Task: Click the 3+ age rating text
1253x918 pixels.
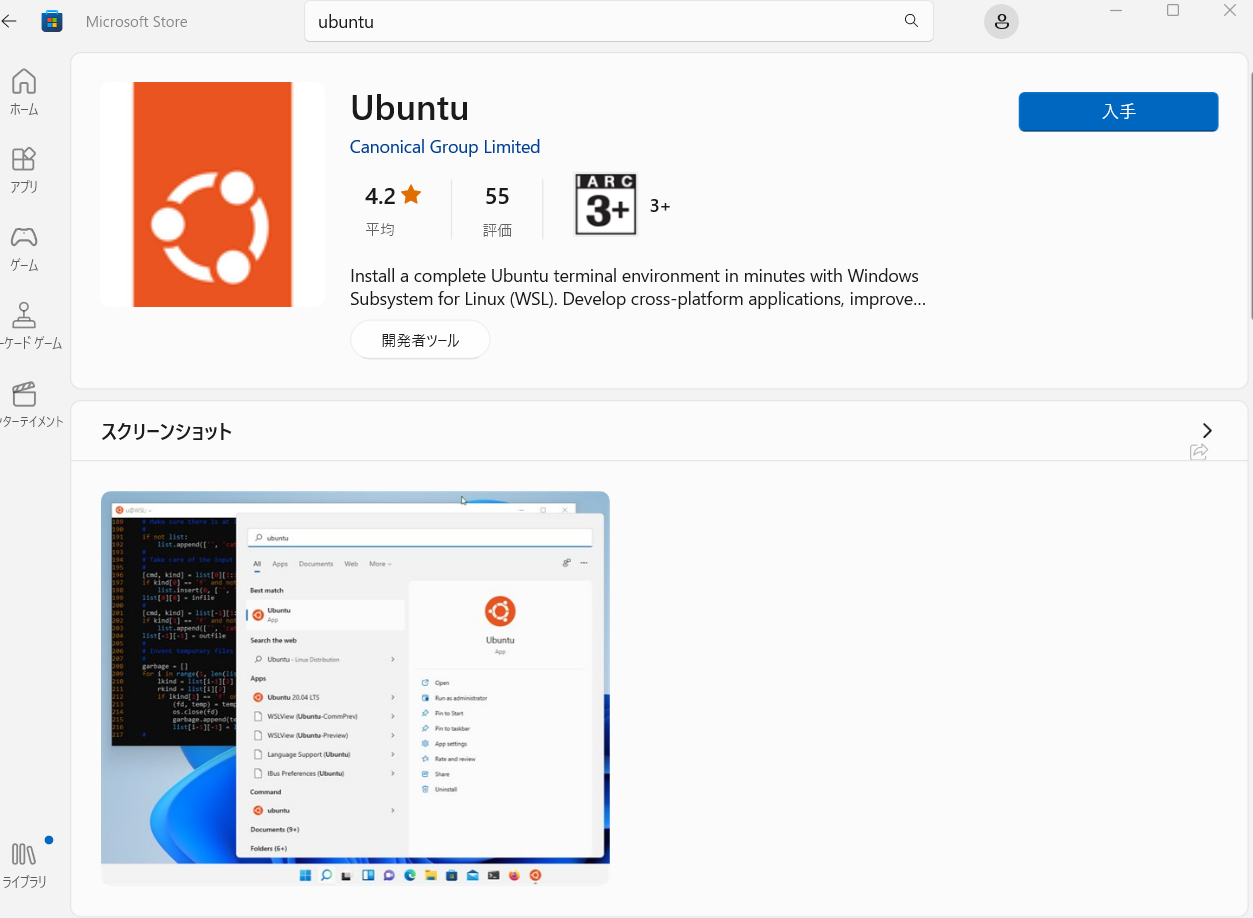Action: [x=660, y=206]
